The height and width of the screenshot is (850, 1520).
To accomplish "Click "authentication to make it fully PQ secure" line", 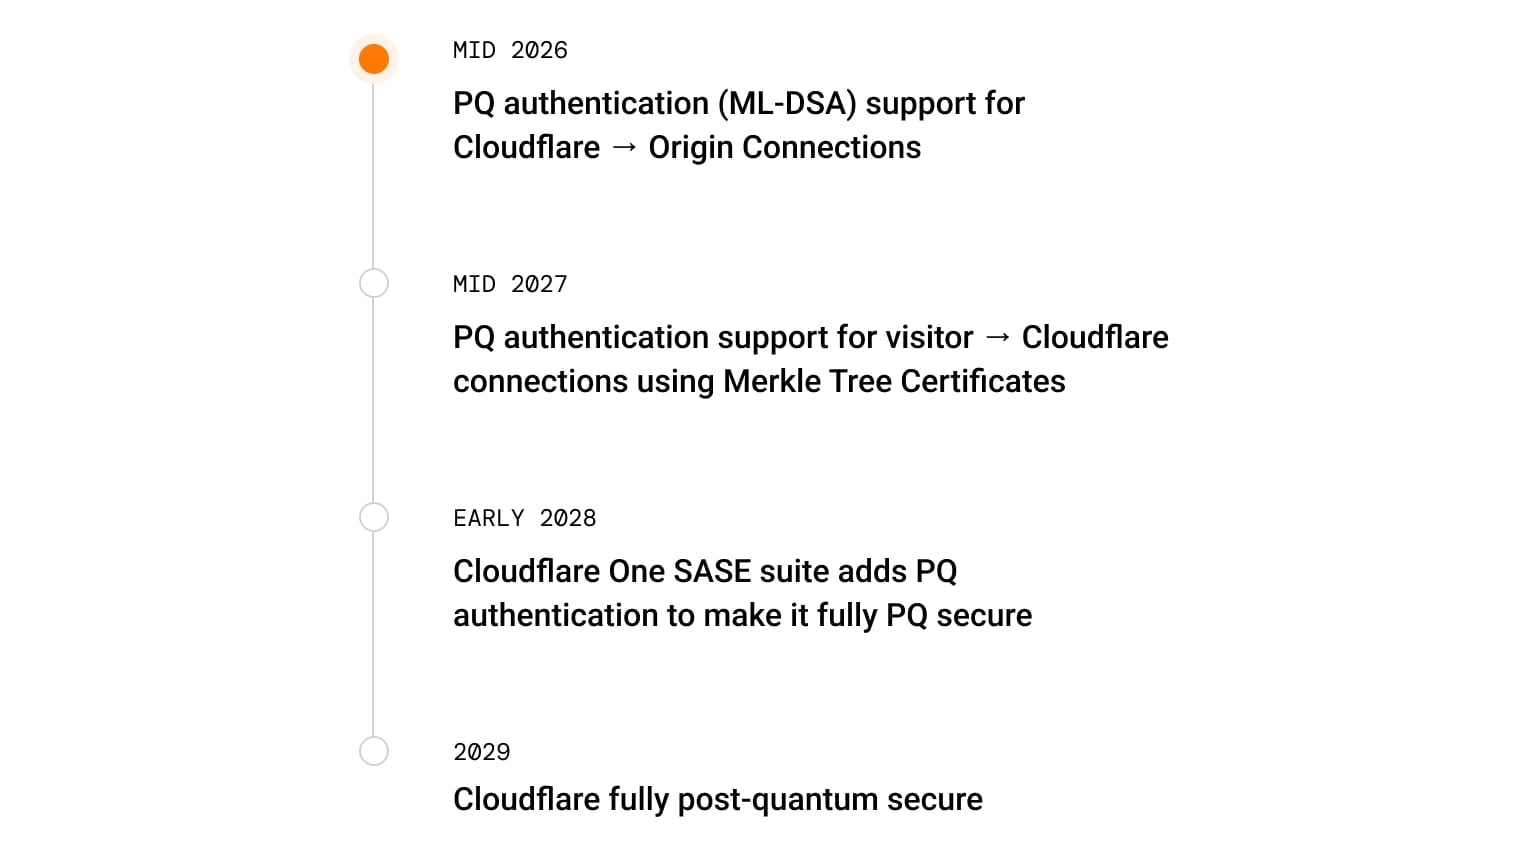I will [x=742, y=616].
